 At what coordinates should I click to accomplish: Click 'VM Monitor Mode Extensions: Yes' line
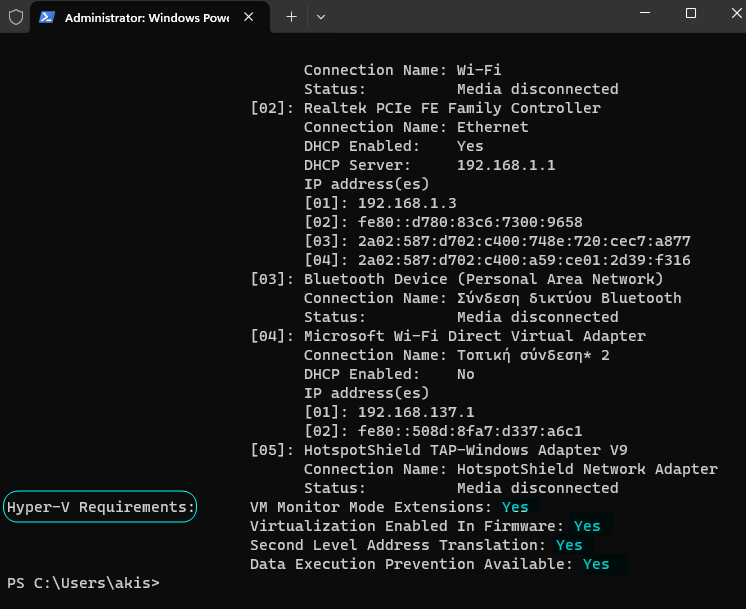(389, 507)
